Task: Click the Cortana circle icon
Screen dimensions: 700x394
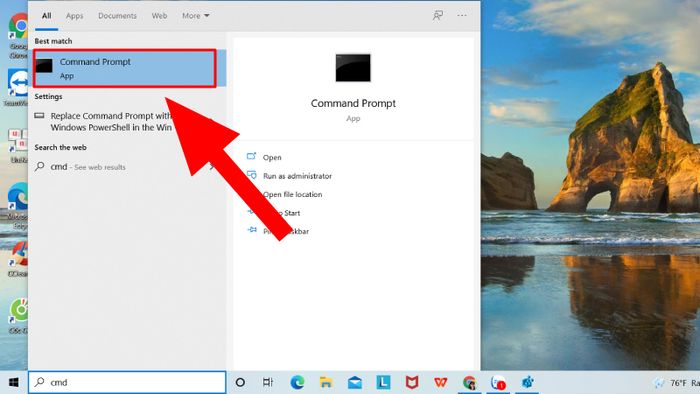Action: click(240, 382)
